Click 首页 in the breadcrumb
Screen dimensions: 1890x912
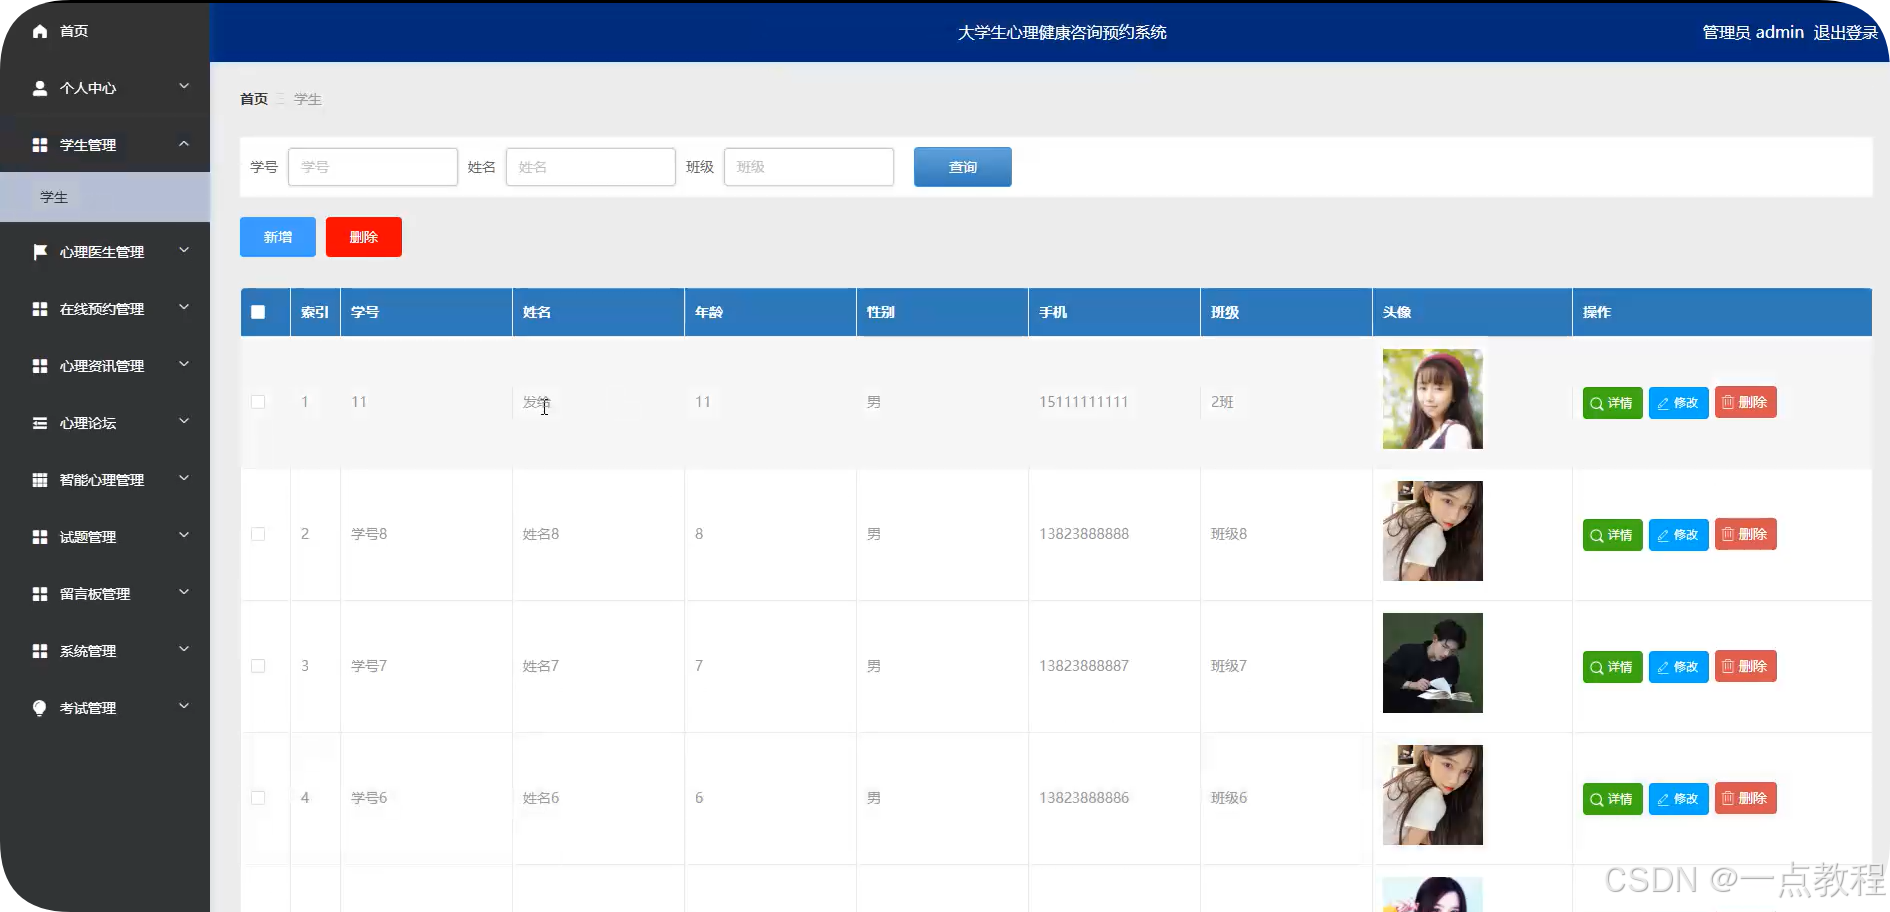click(254, 99)
